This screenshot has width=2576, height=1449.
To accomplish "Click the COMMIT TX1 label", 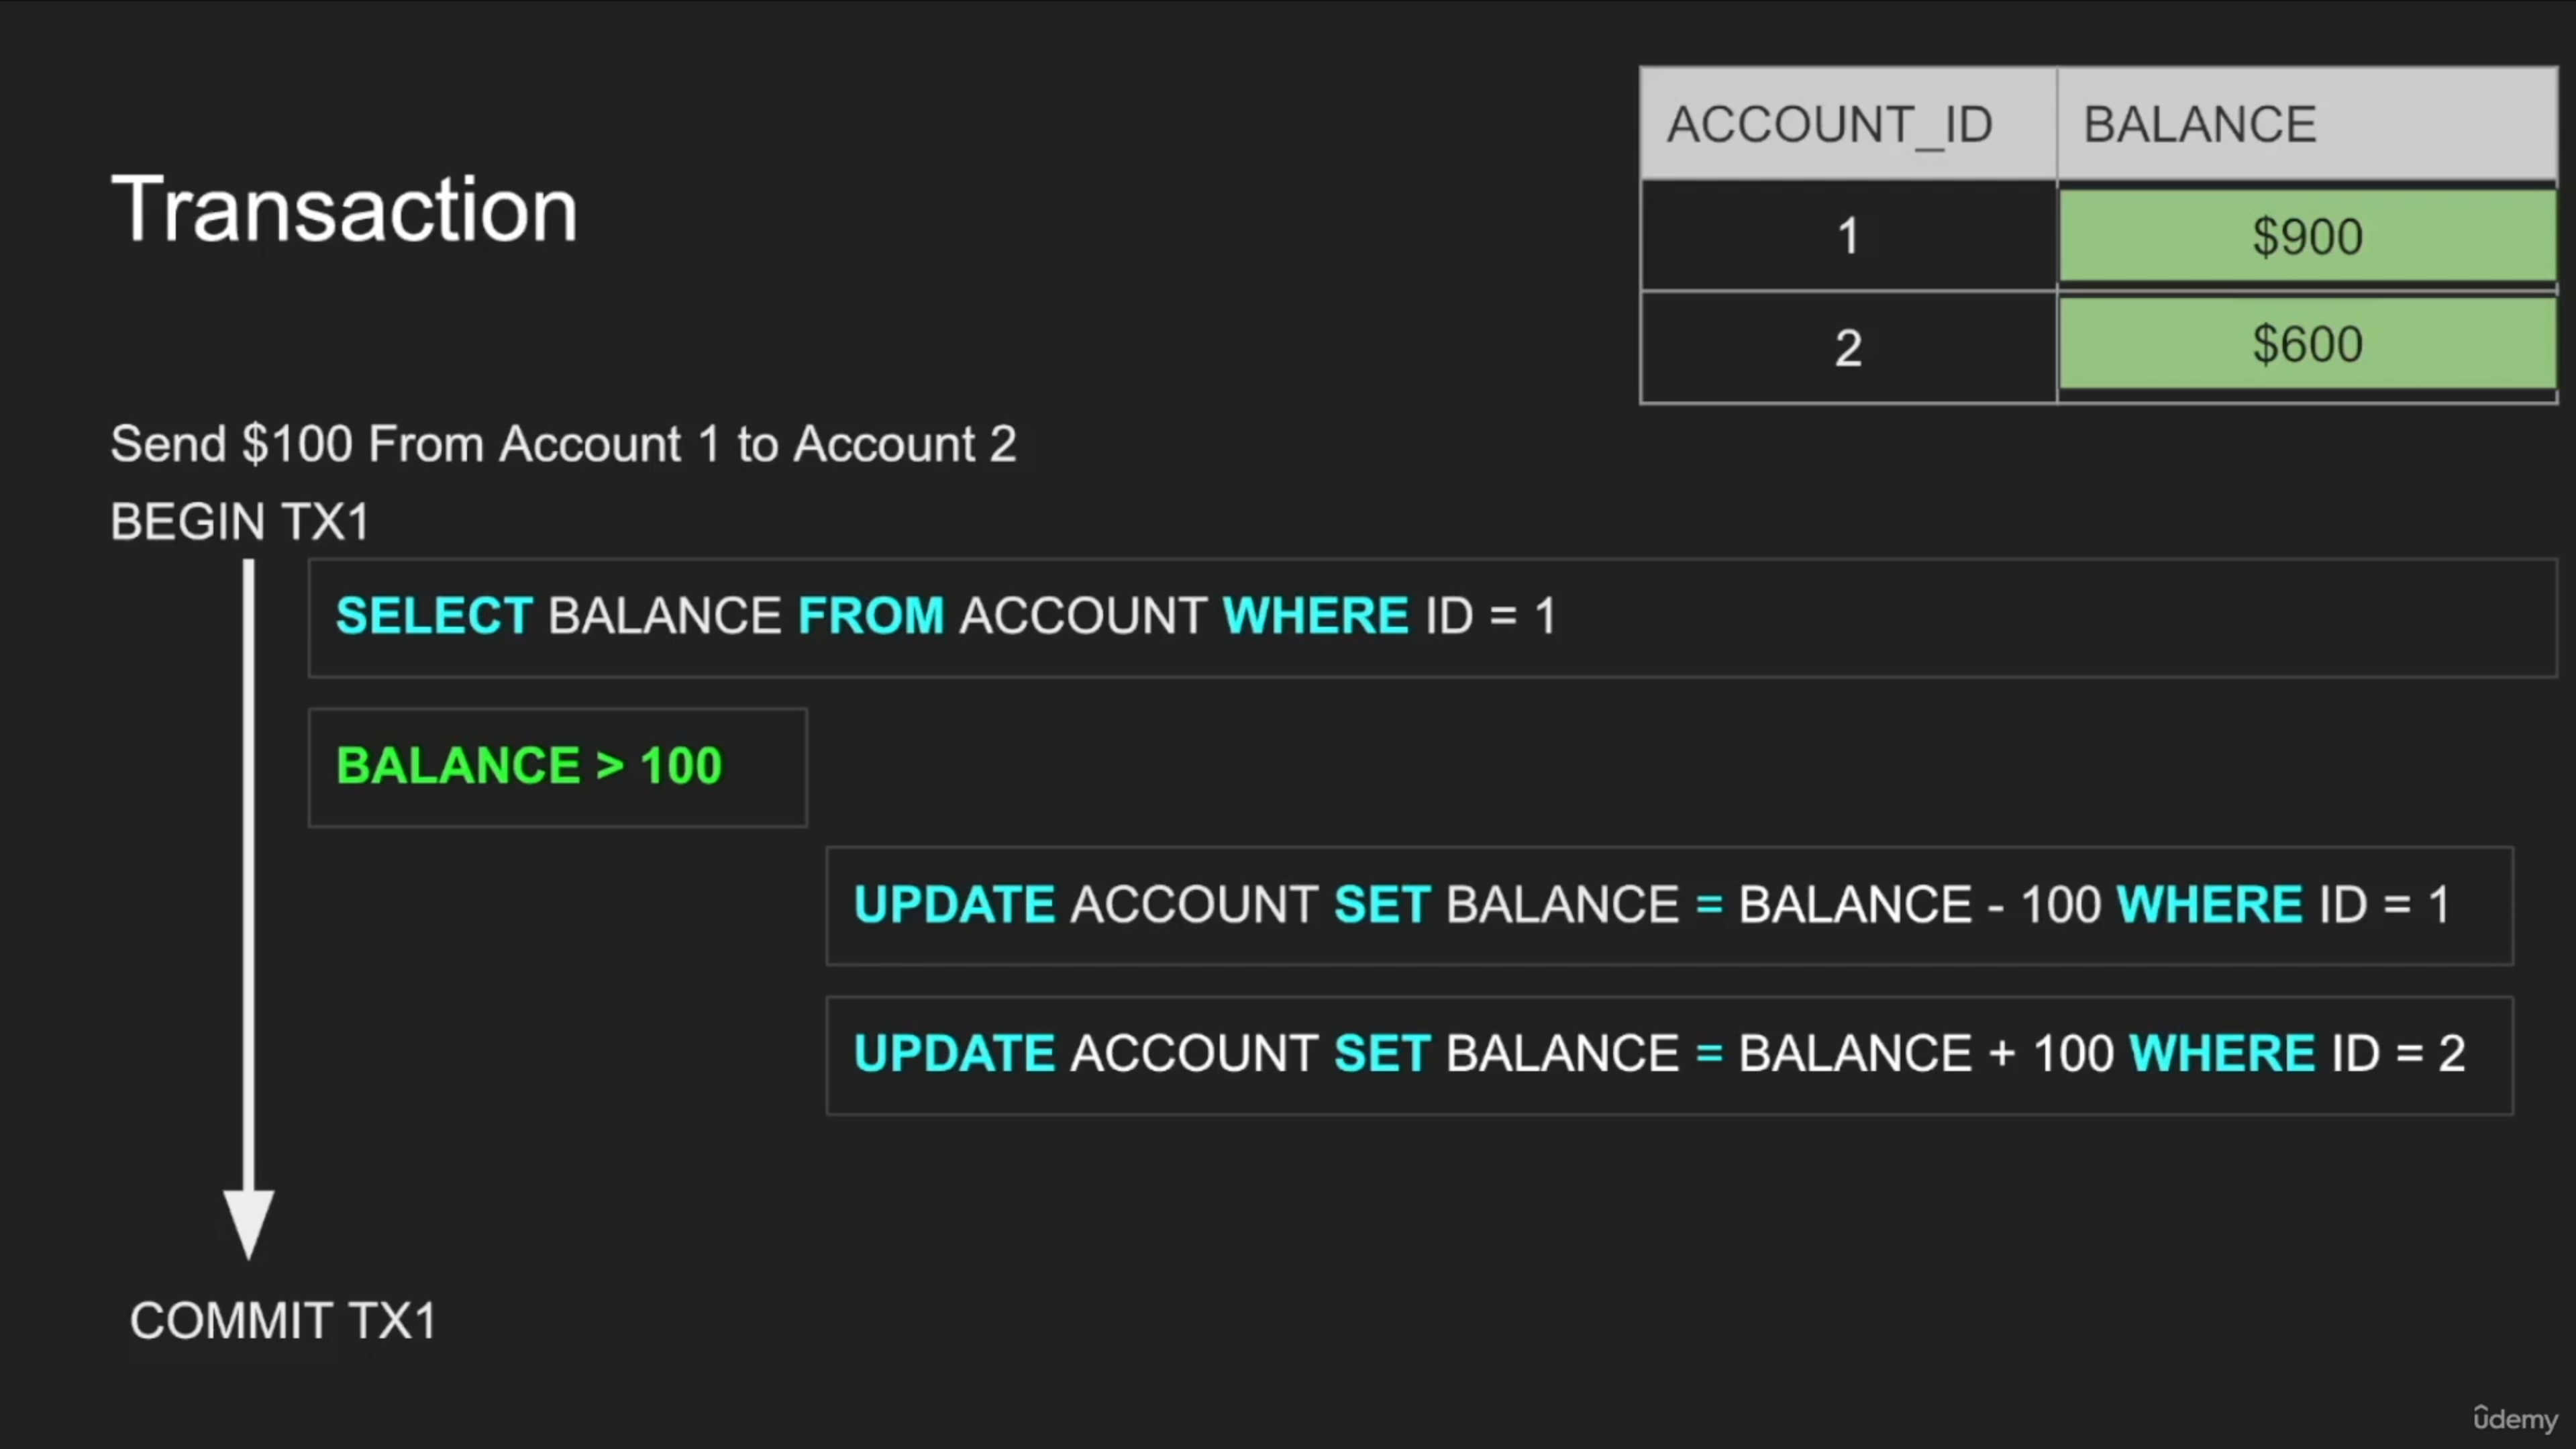I will click(x=283, y=1321).
